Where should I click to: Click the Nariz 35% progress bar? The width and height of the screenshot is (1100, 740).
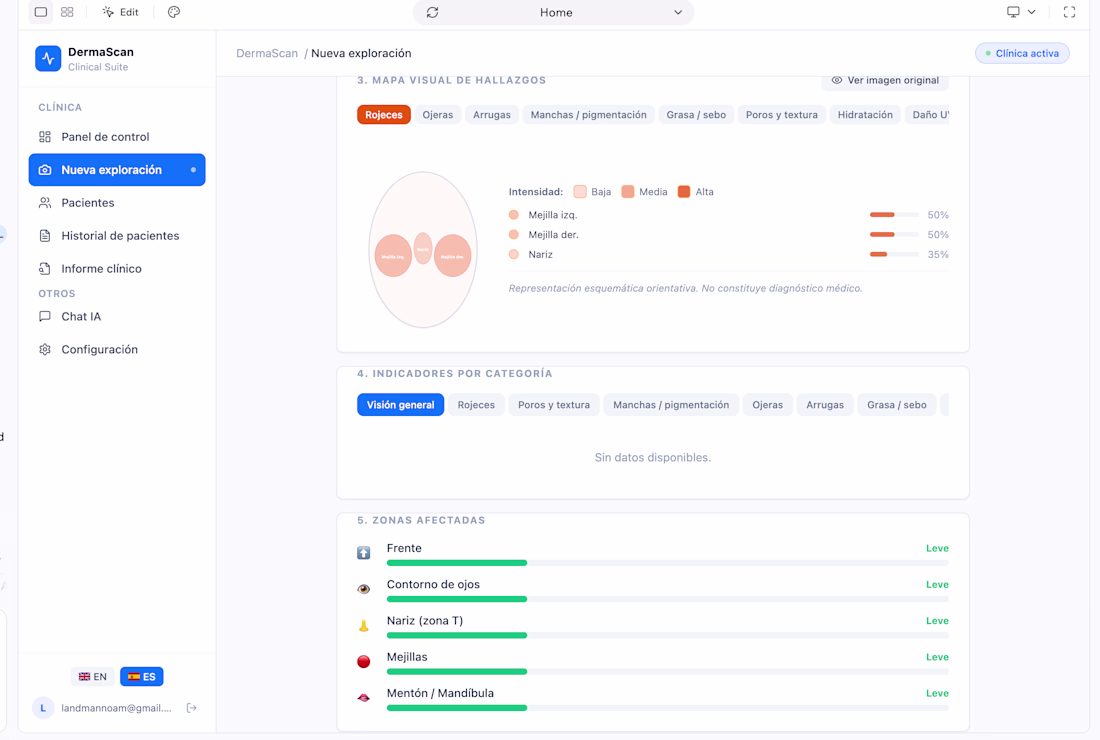[894, 255]
